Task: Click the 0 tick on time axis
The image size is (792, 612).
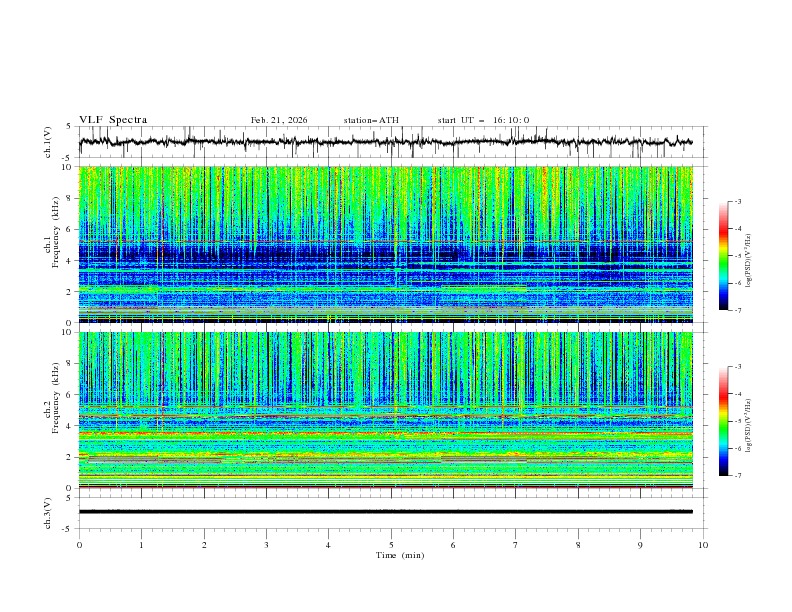Action: (x=80, y=545)
